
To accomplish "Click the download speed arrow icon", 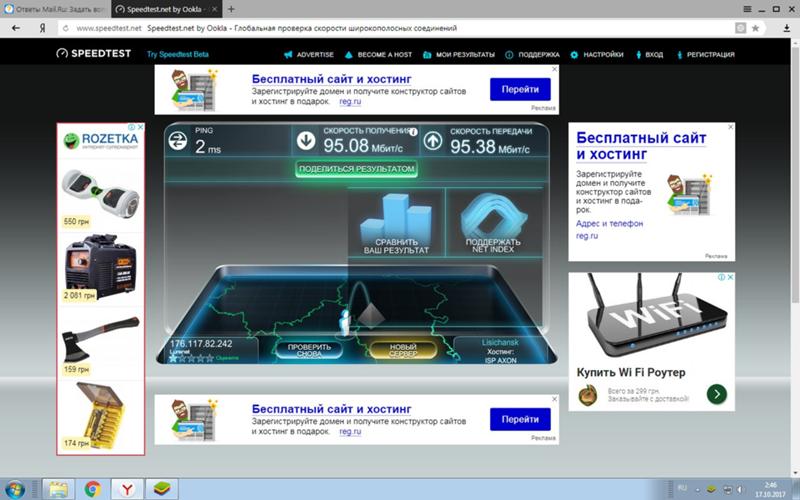I will pos(306,141).
